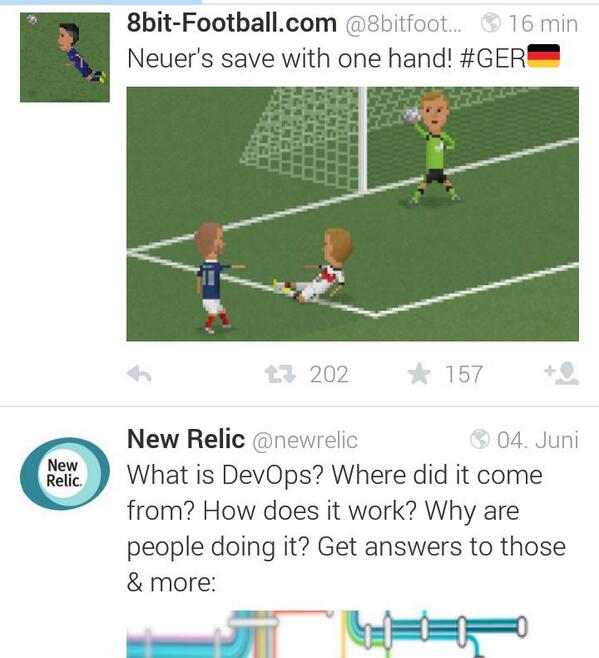Open the 8bit-Football.com account name
This screenshot has height=658, width=599.
(x=232, y=23)
